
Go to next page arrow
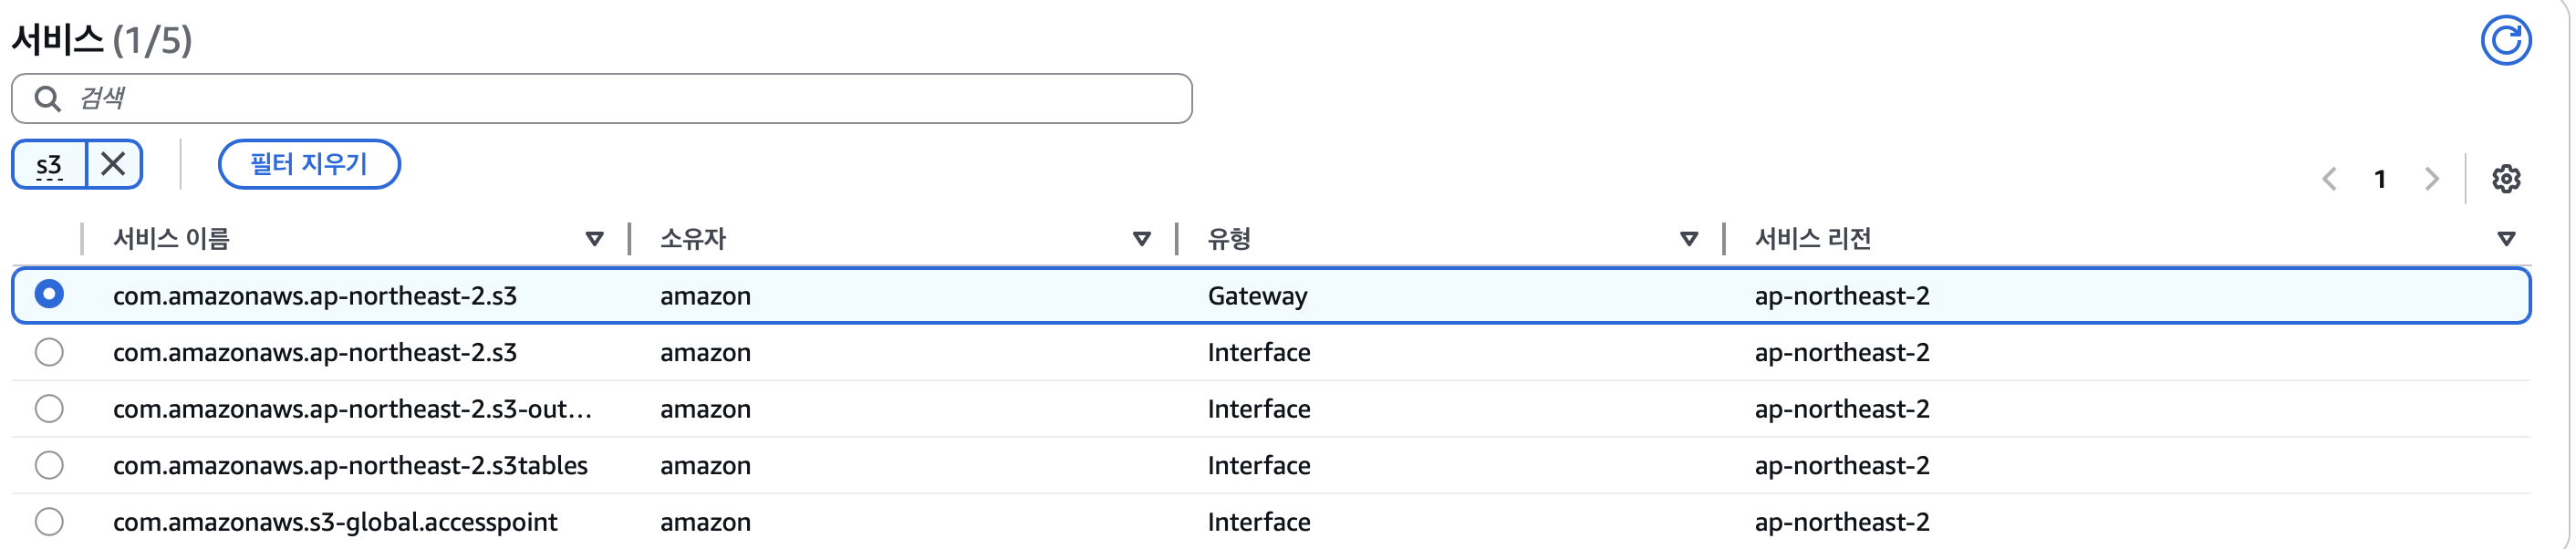[x=2431, y=179]
